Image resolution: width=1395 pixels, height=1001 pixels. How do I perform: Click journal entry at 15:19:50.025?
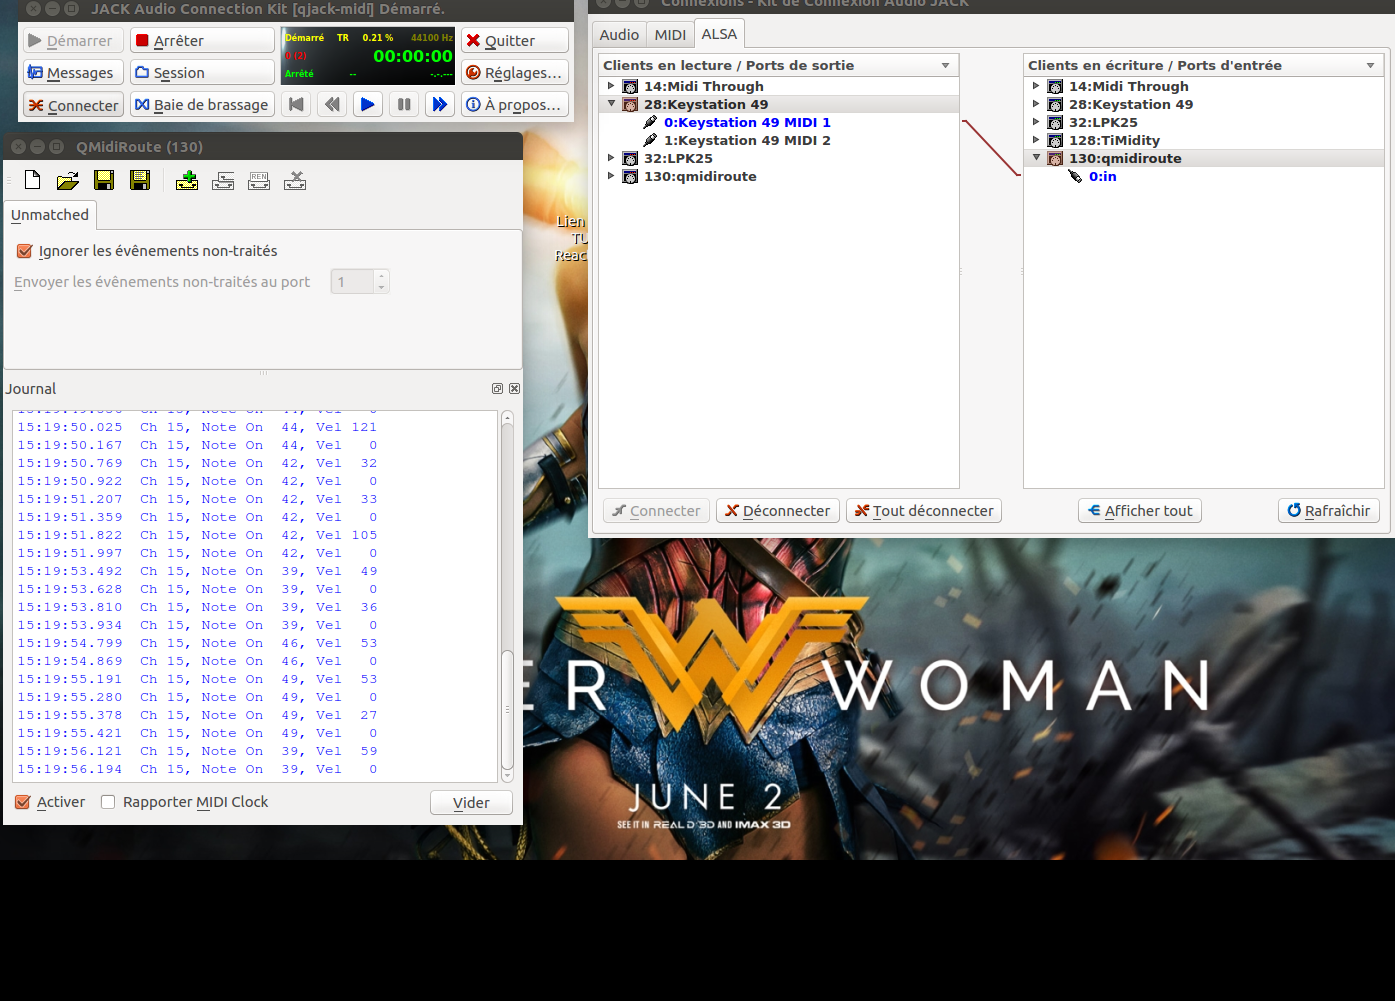click(197, 427)
